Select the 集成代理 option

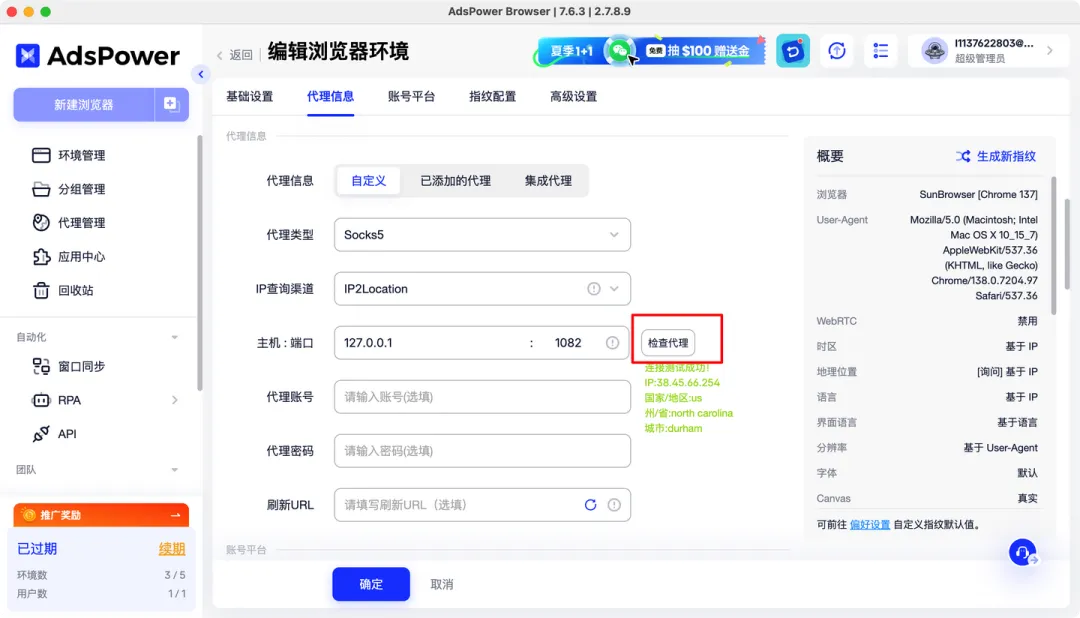[x=548, y=181]
